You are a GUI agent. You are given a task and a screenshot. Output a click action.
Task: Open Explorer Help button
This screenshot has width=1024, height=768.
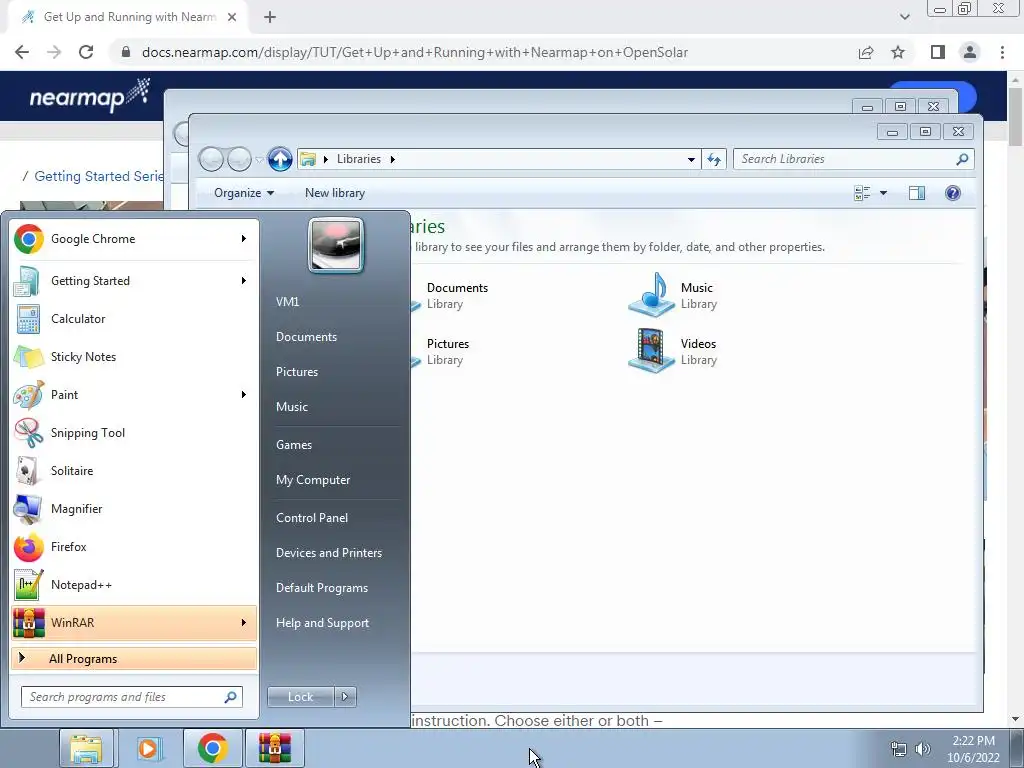pyautogui.click(x=953, y=193)
